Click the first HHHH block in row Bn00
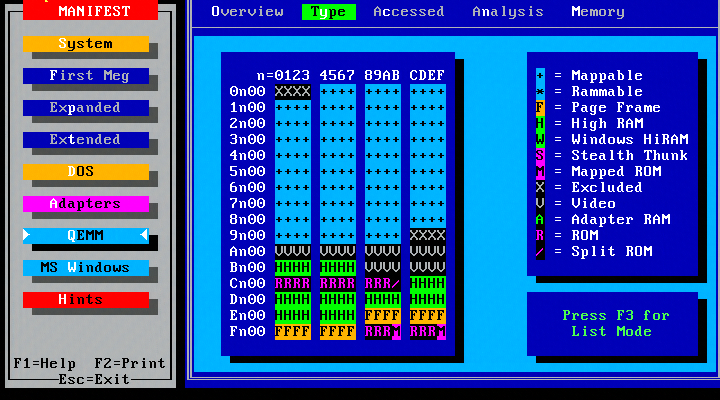This screenshot has height=400, width=720. pyautogui.click(x=293, y=268)
